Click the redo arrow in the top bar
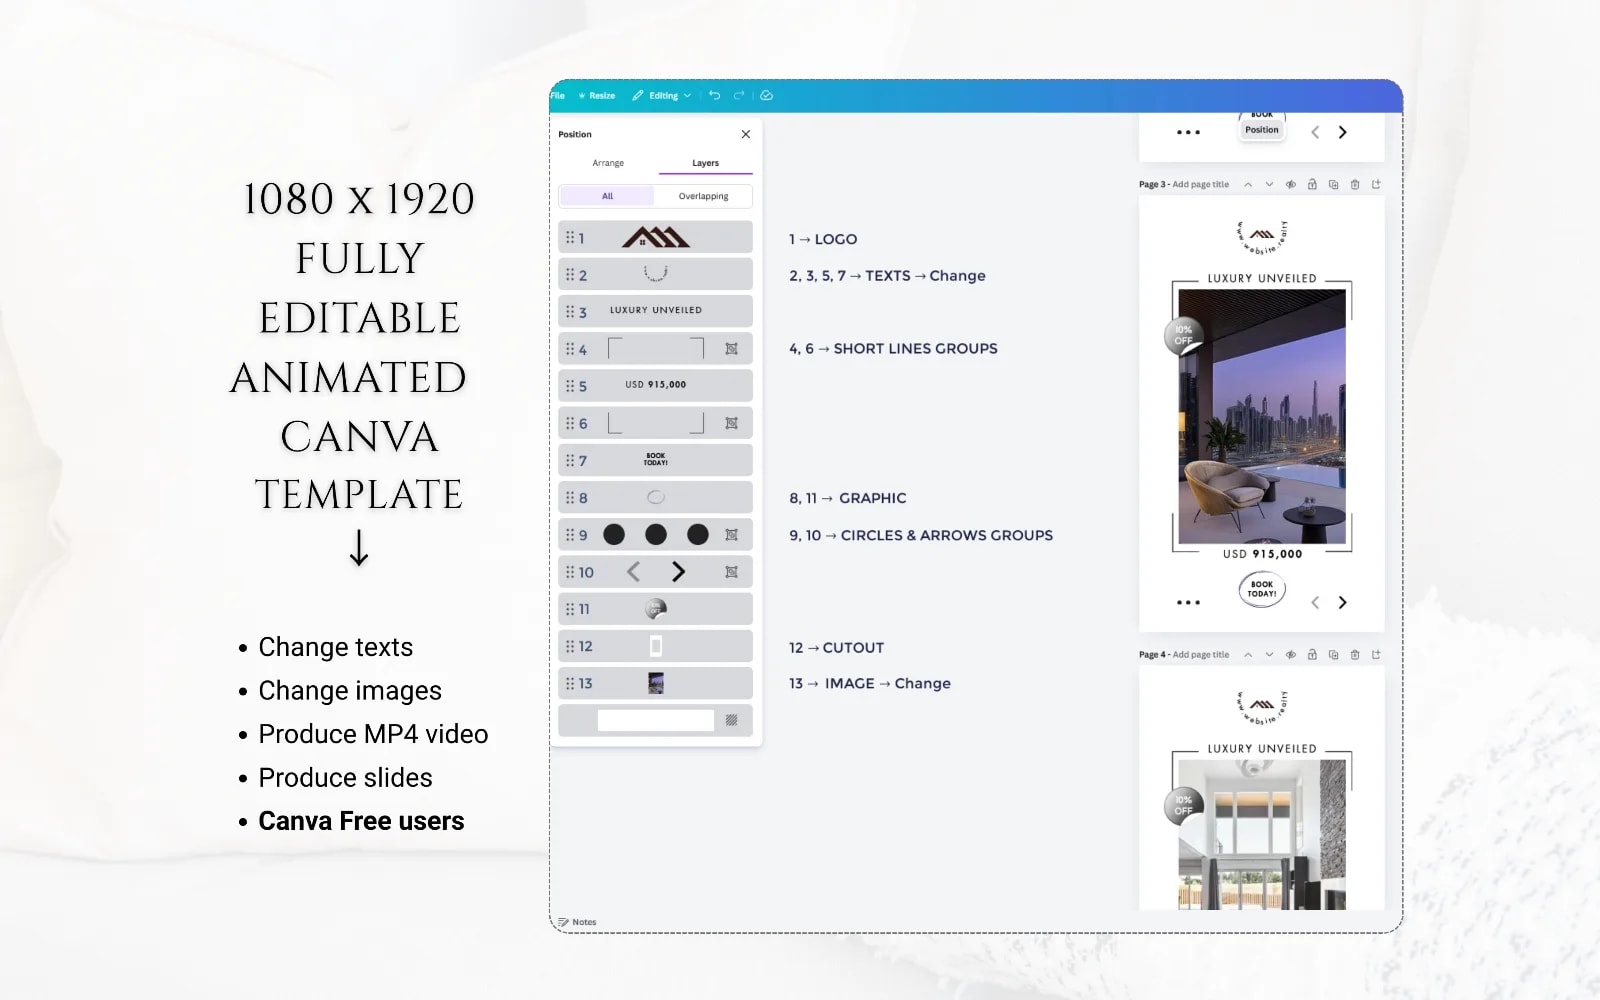The image size is (1600, 1000). click(739, 96)
